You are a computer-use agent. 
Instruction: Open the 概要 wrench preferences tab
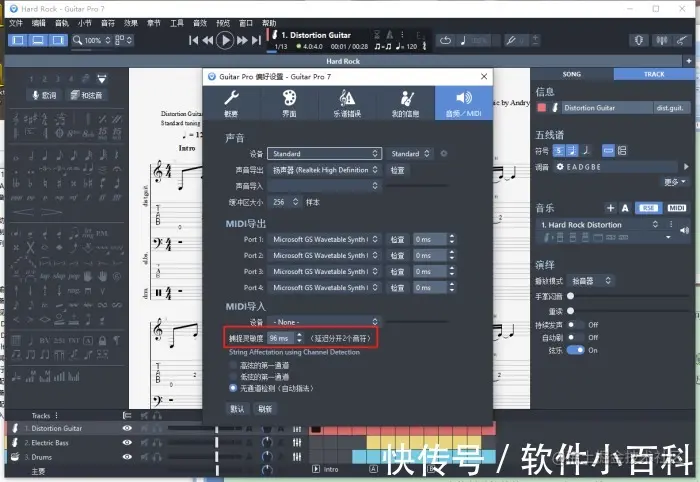pos(231,103)
